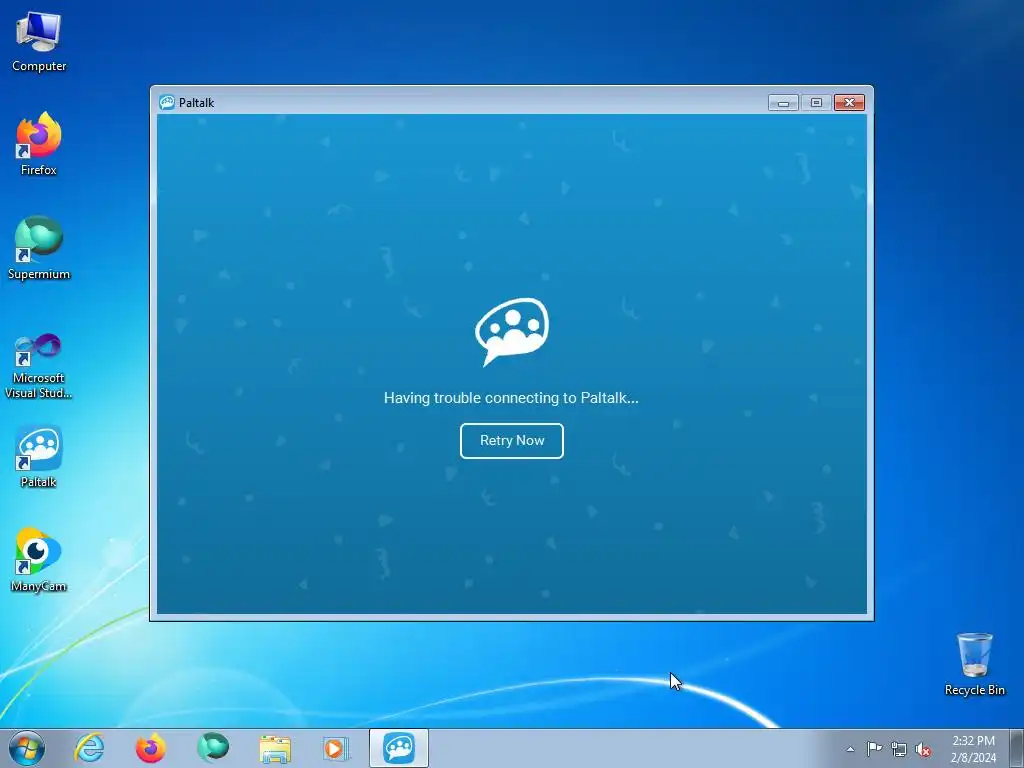Image resolution: width=1024 pixels, height=768 pixels.
Task: Show hidden system tray icons
Action: click(x=850, y=749)
